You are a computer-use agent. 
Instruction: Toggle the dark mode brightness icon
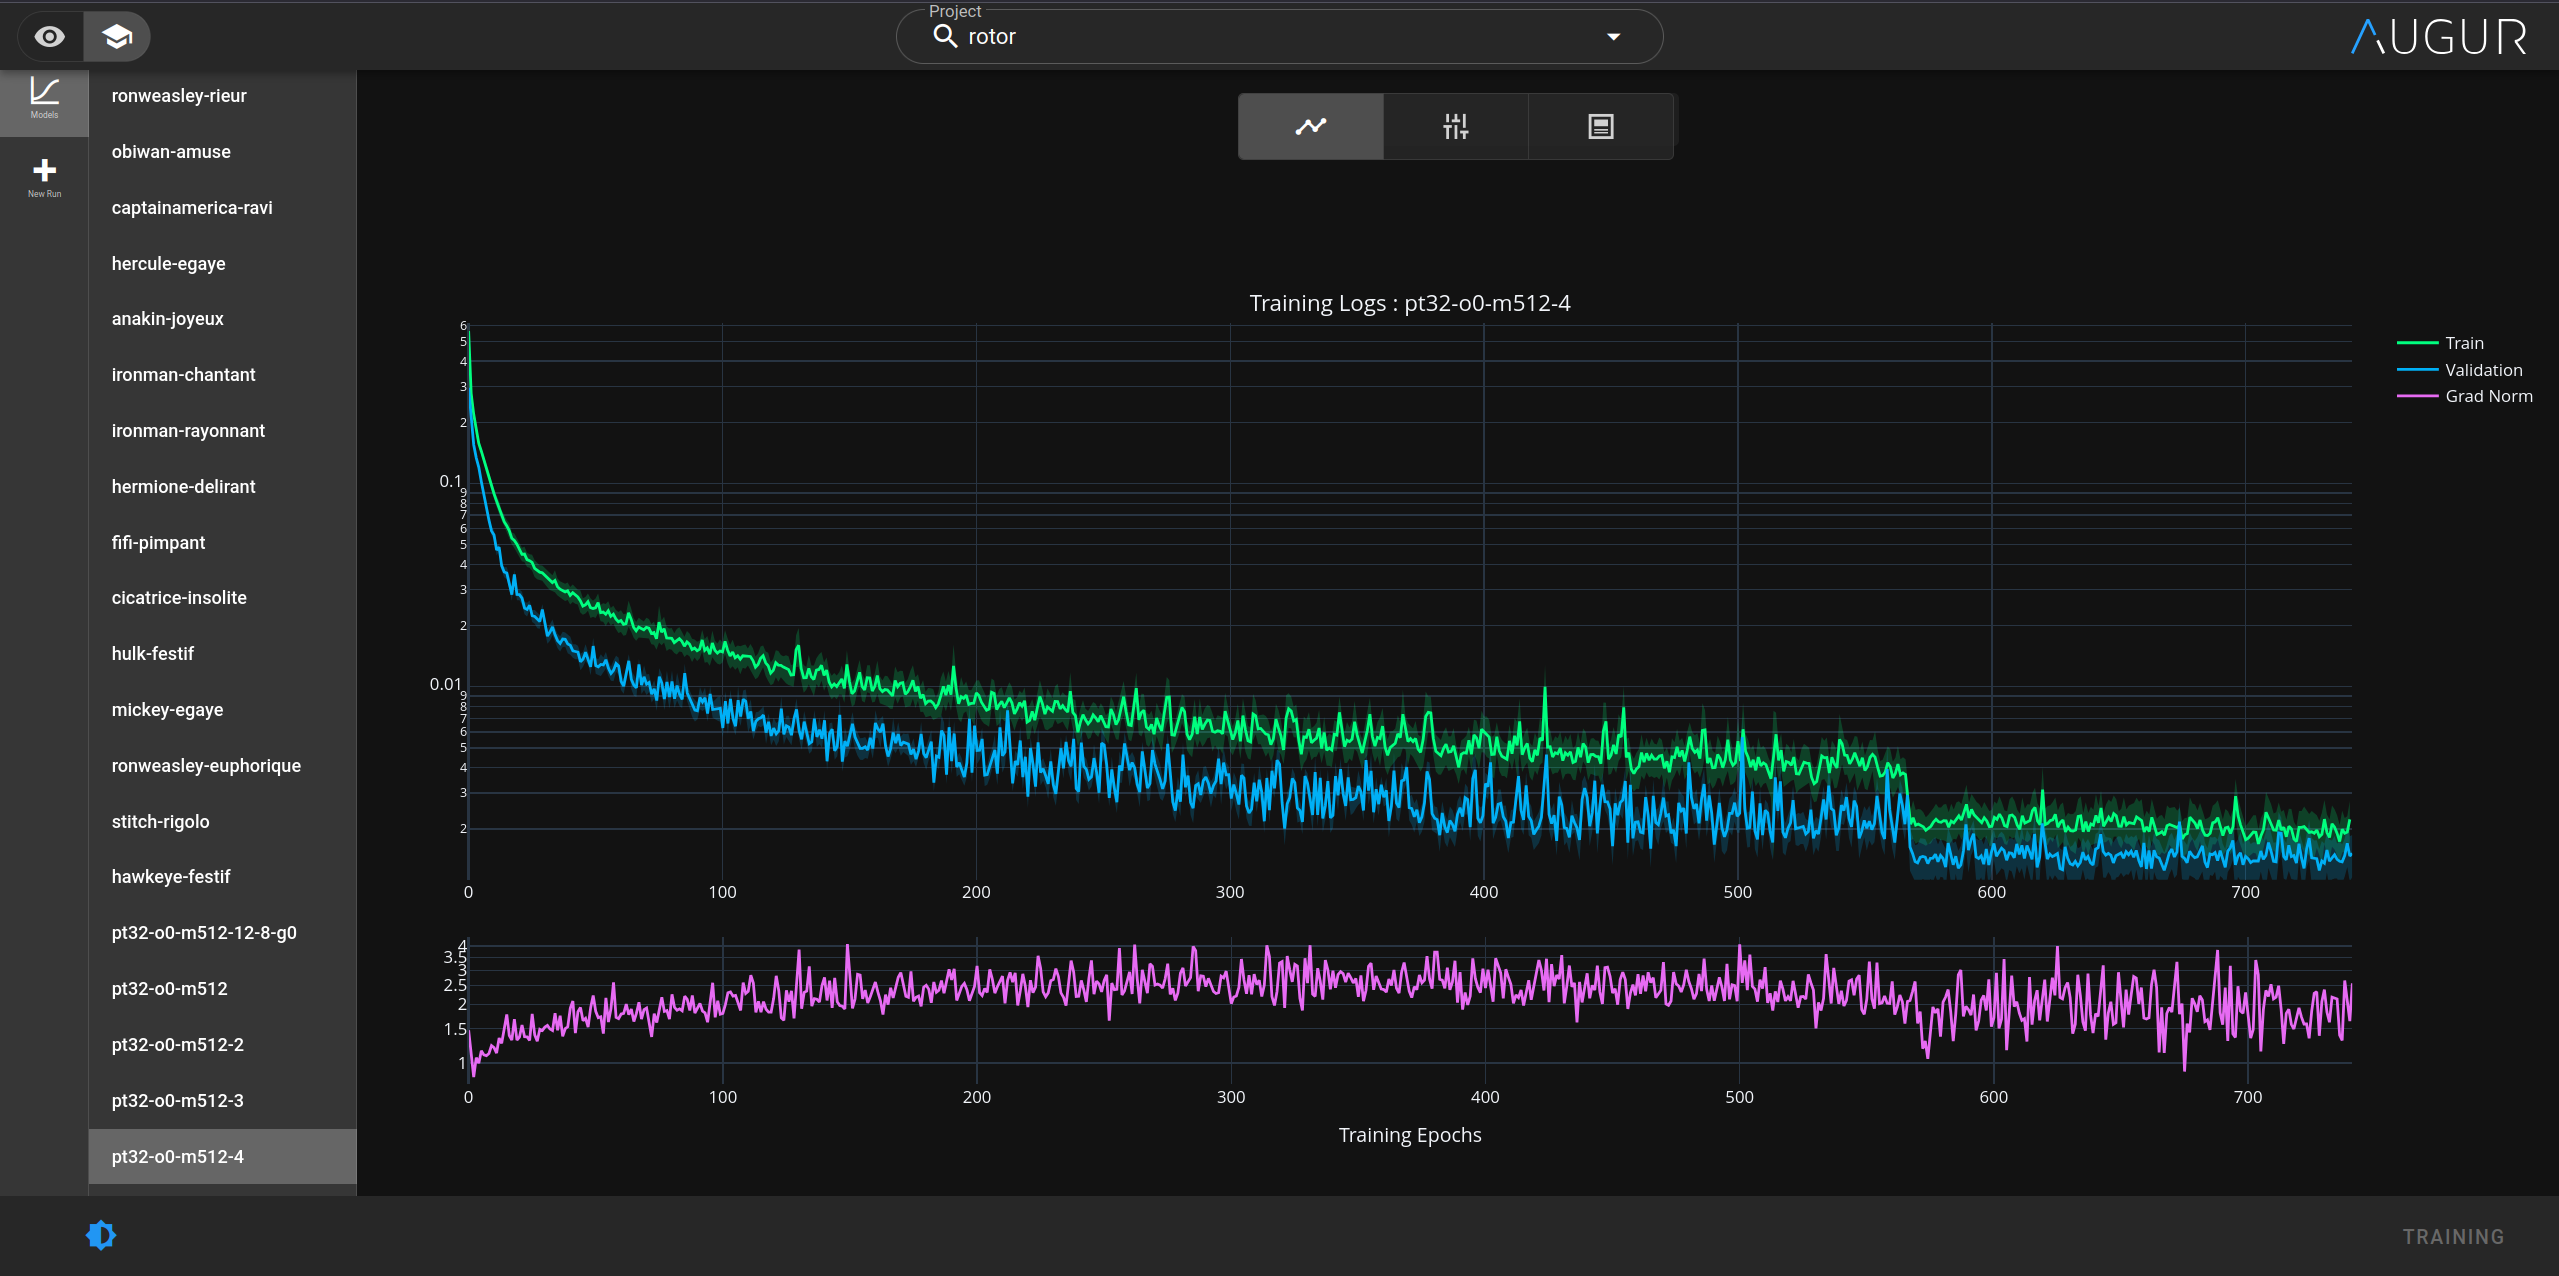[101, 1235]
